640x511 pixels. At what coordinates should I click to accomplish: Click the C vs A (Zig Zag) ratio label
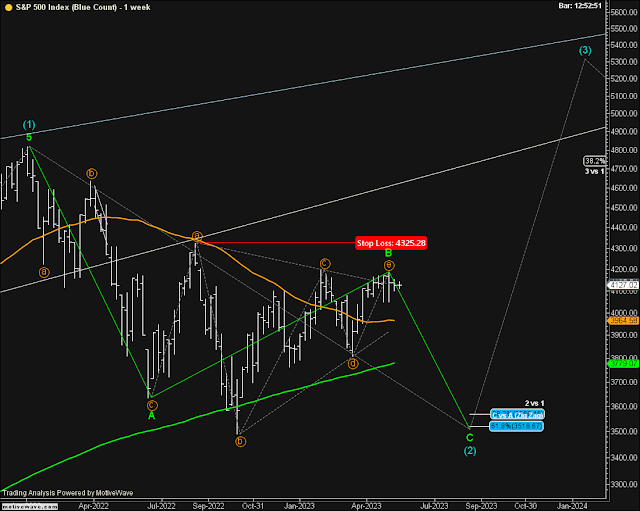(x=517, y=415)
